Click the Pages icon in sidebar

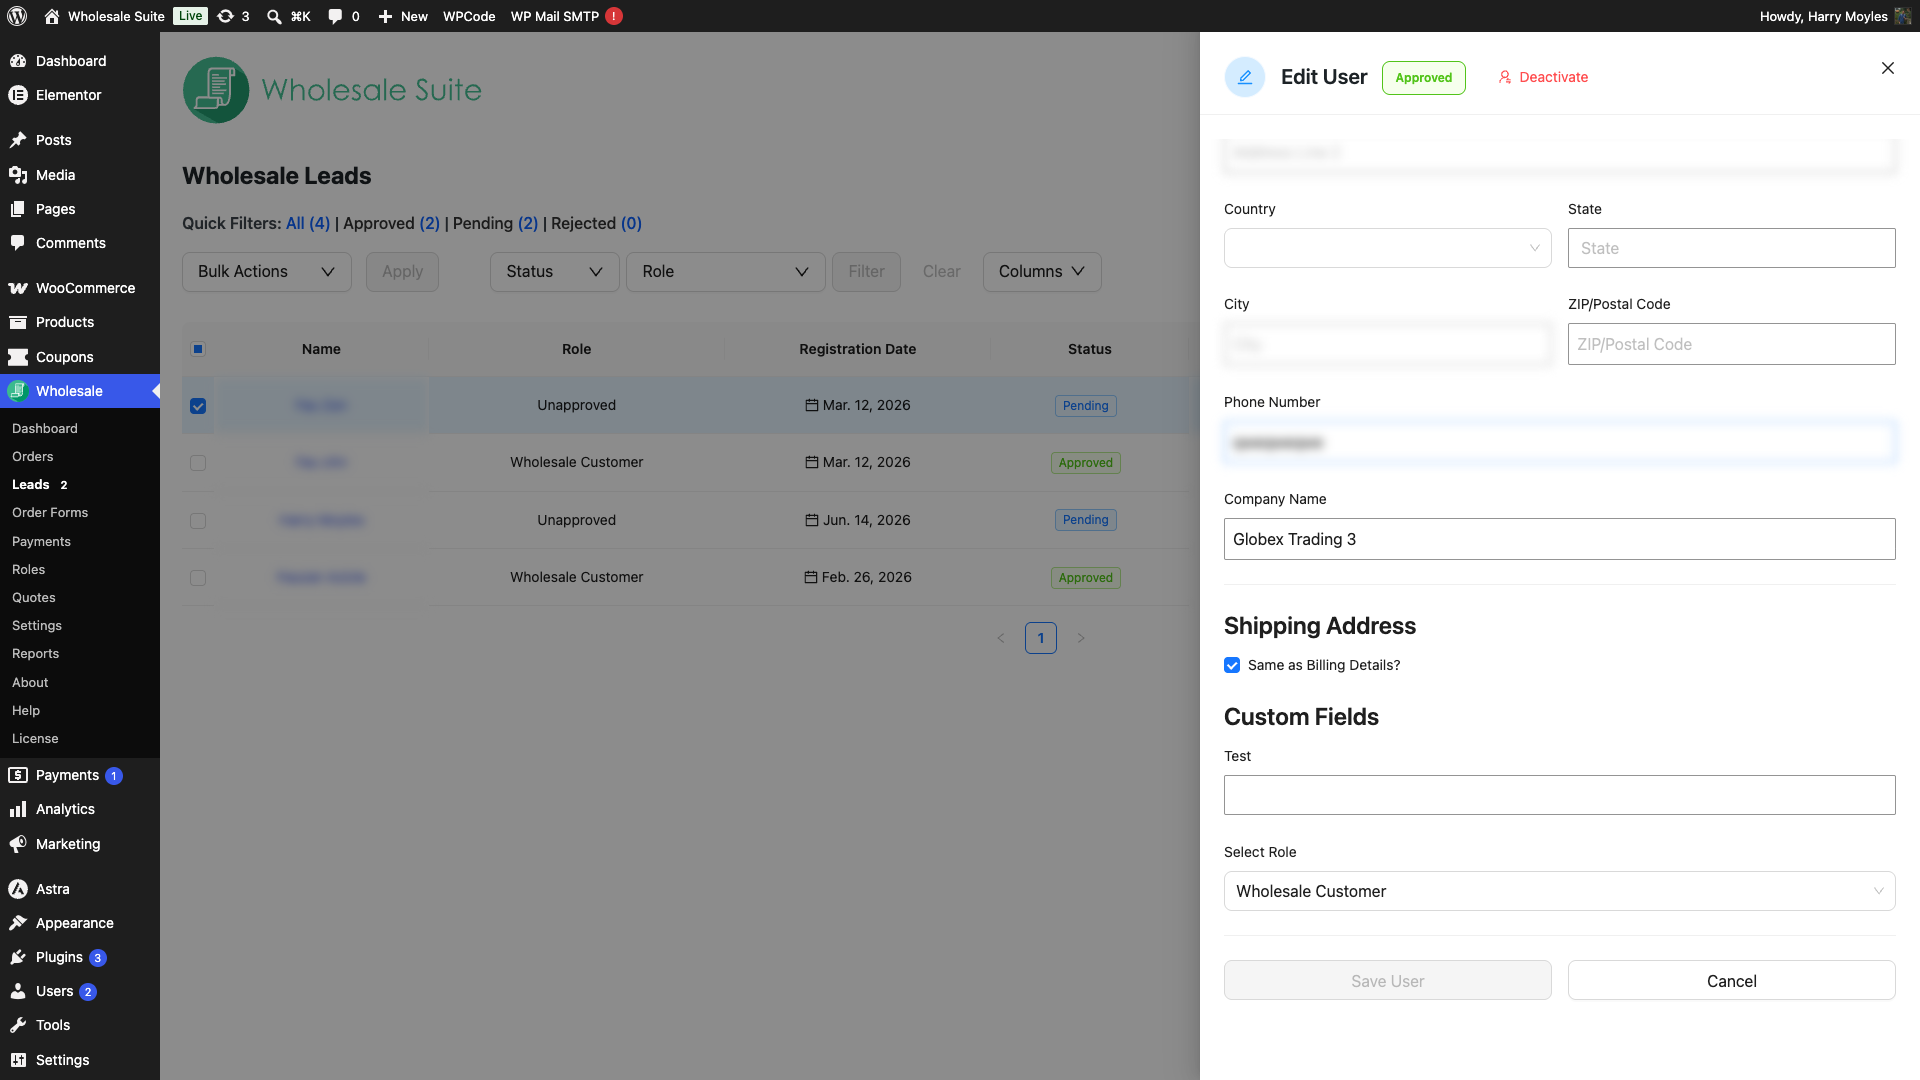18,209
